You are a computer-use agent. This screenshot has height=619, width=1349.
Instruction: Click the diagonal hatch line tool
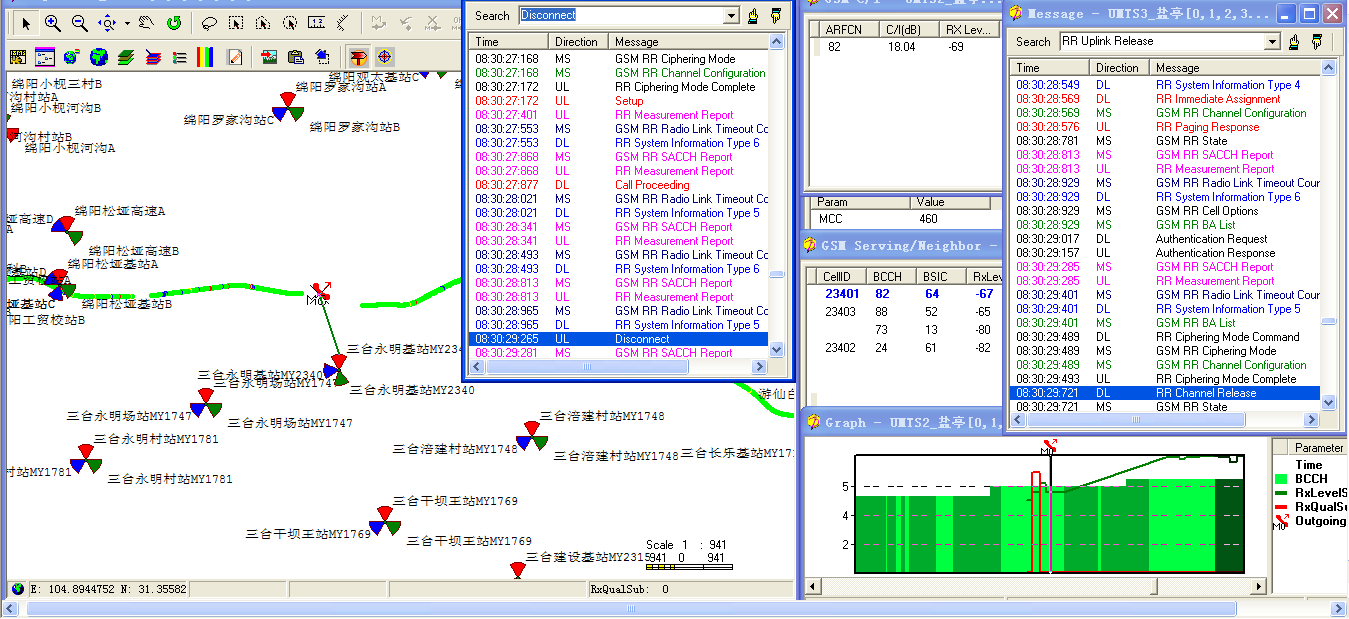click(343, 22)
